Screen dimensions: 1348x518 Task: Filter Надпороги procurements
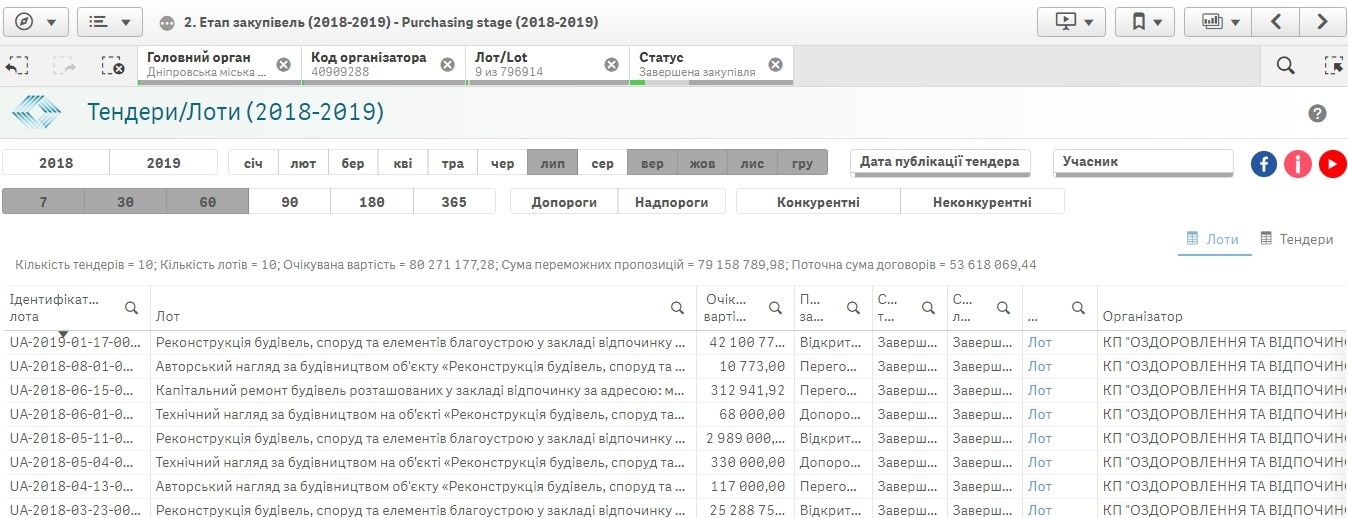point(671,202)
